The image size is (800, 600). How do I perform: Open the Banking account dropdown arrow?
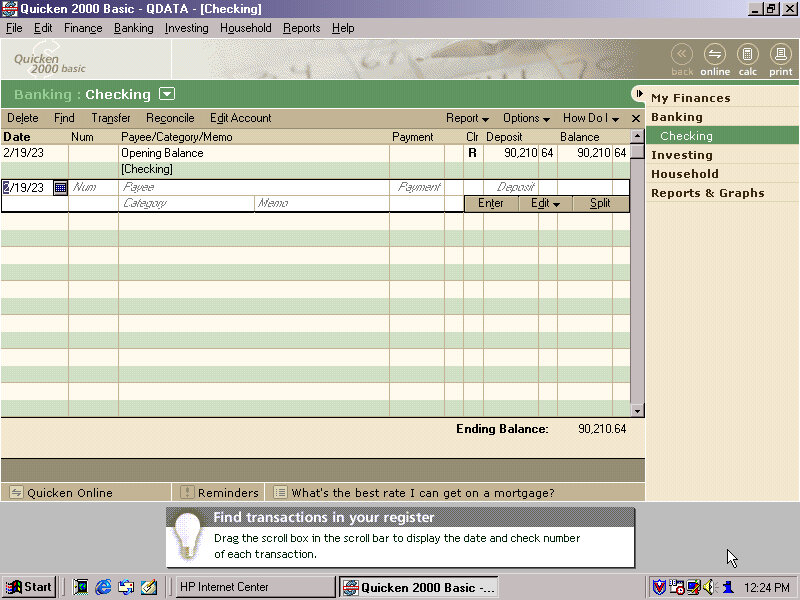pos(167,94)
